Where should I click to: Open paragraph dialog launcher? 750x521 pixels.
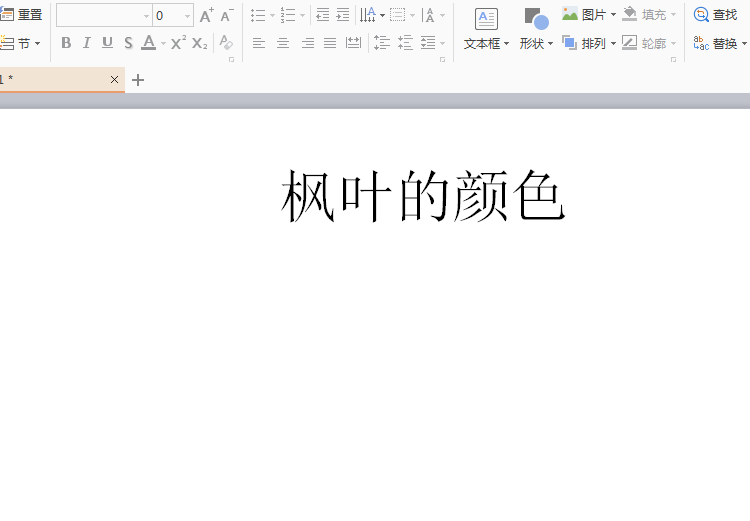[x=442, y=60]
